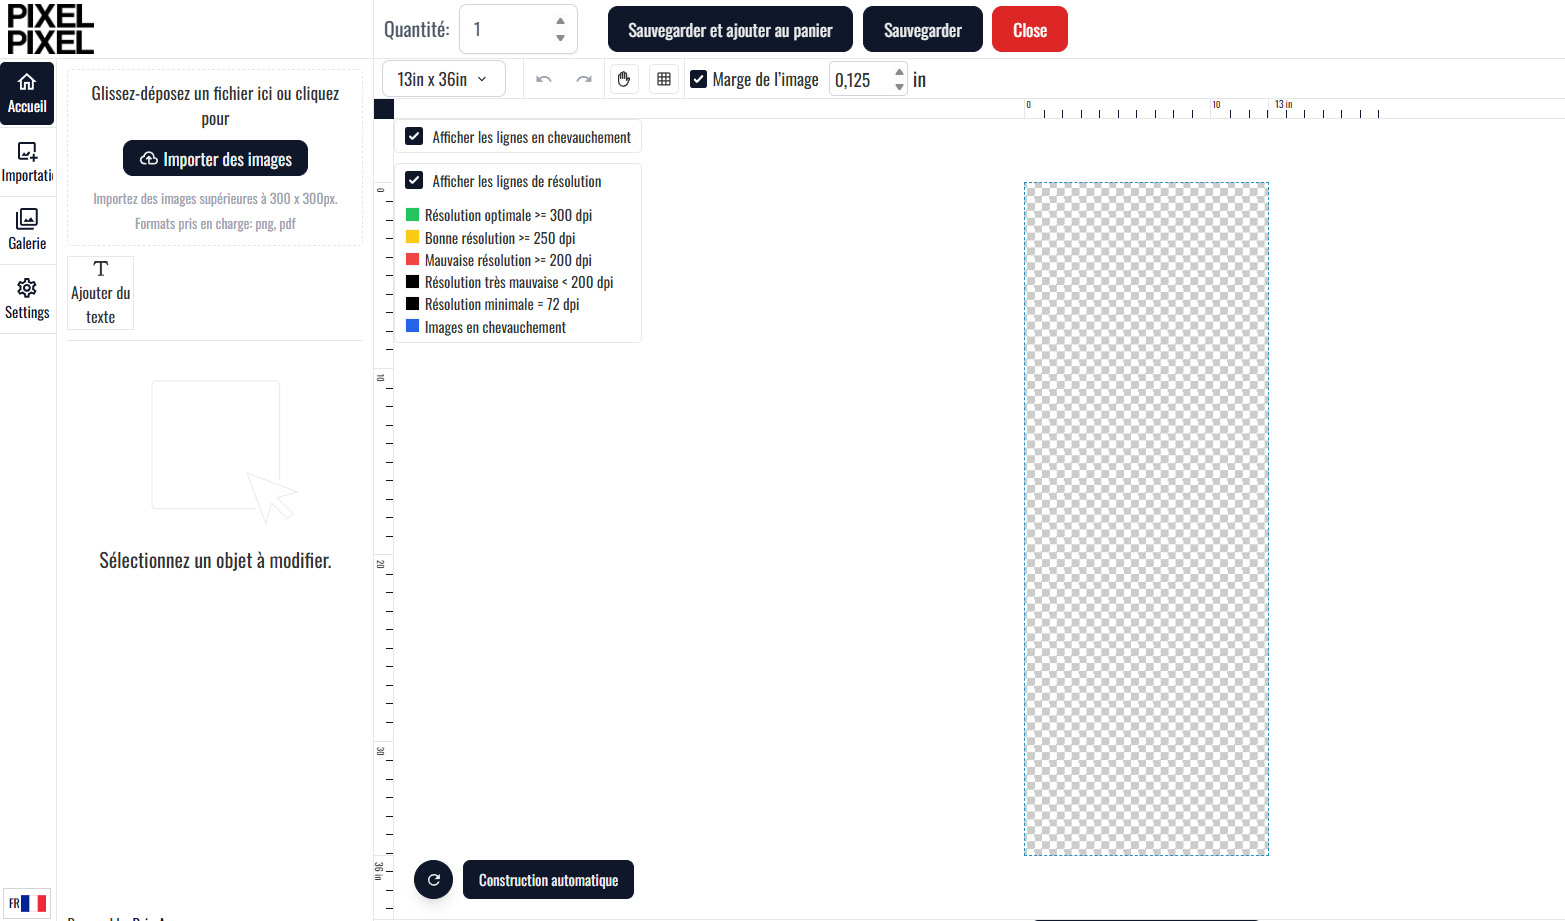This screenshot has height=921, width=1565.
Task: Uncheck Afficher les lignes de résolution
Action: 414,181
